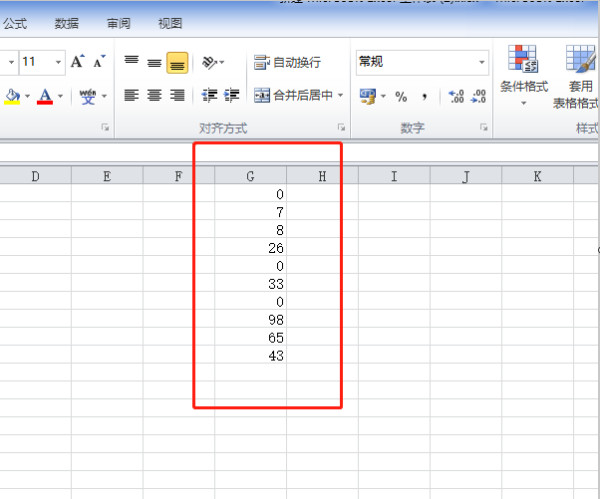Decrease the cell indent

click(x=209, y=95)
